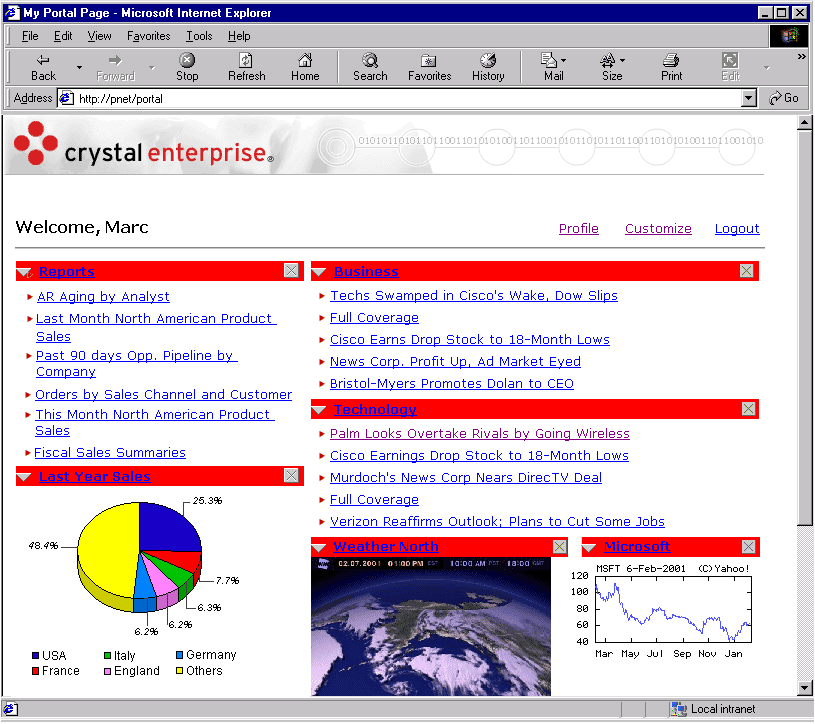Screen dimensions: 815x724
Task: Click the Back toolbar button
Action: pyautogui.click(x=43, y=68)
